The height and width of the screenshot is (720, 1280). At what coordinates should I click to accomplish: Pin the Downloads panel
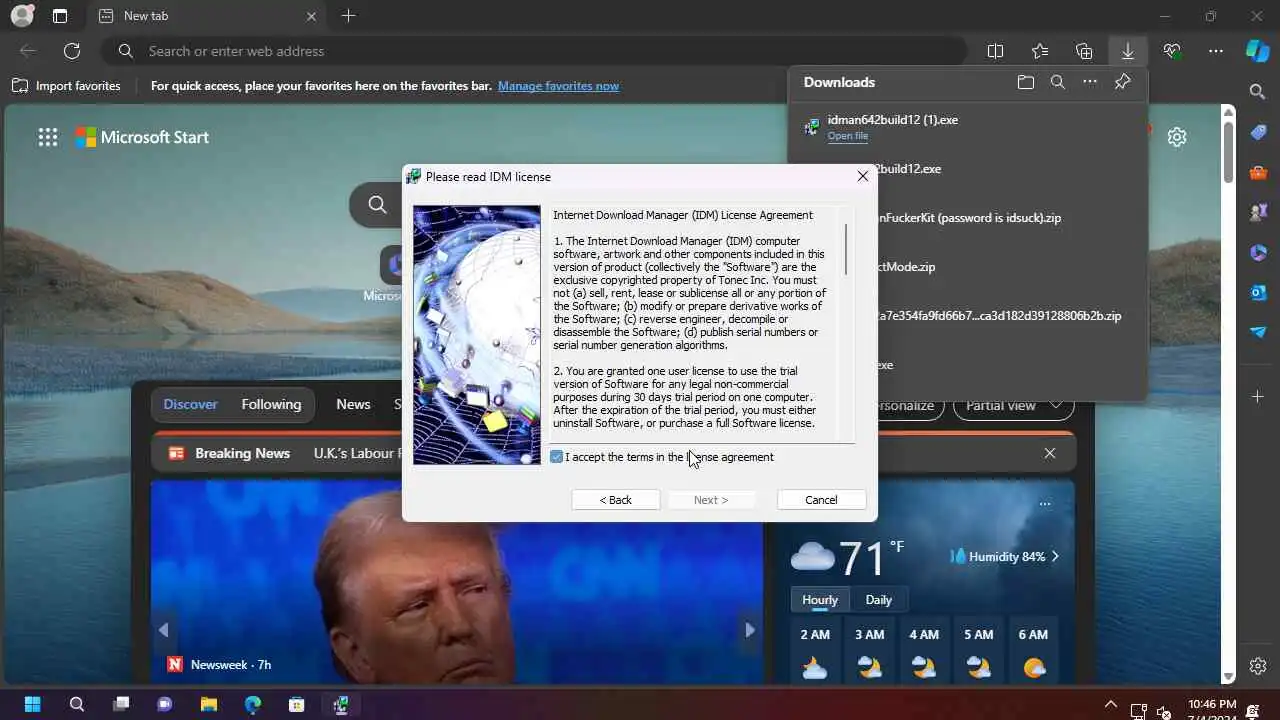(1122, 82)
